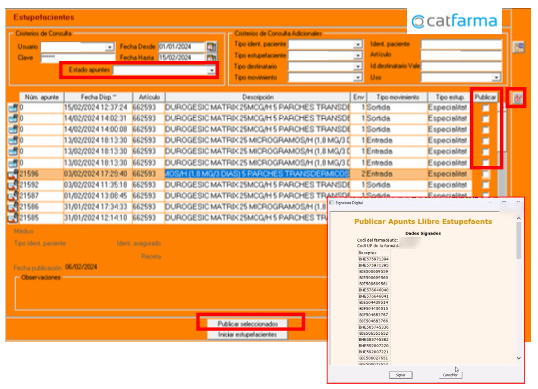Screen dimensions: 538x389
Task: Click the Publicar seleccionados button
Action: coord(247,324)
